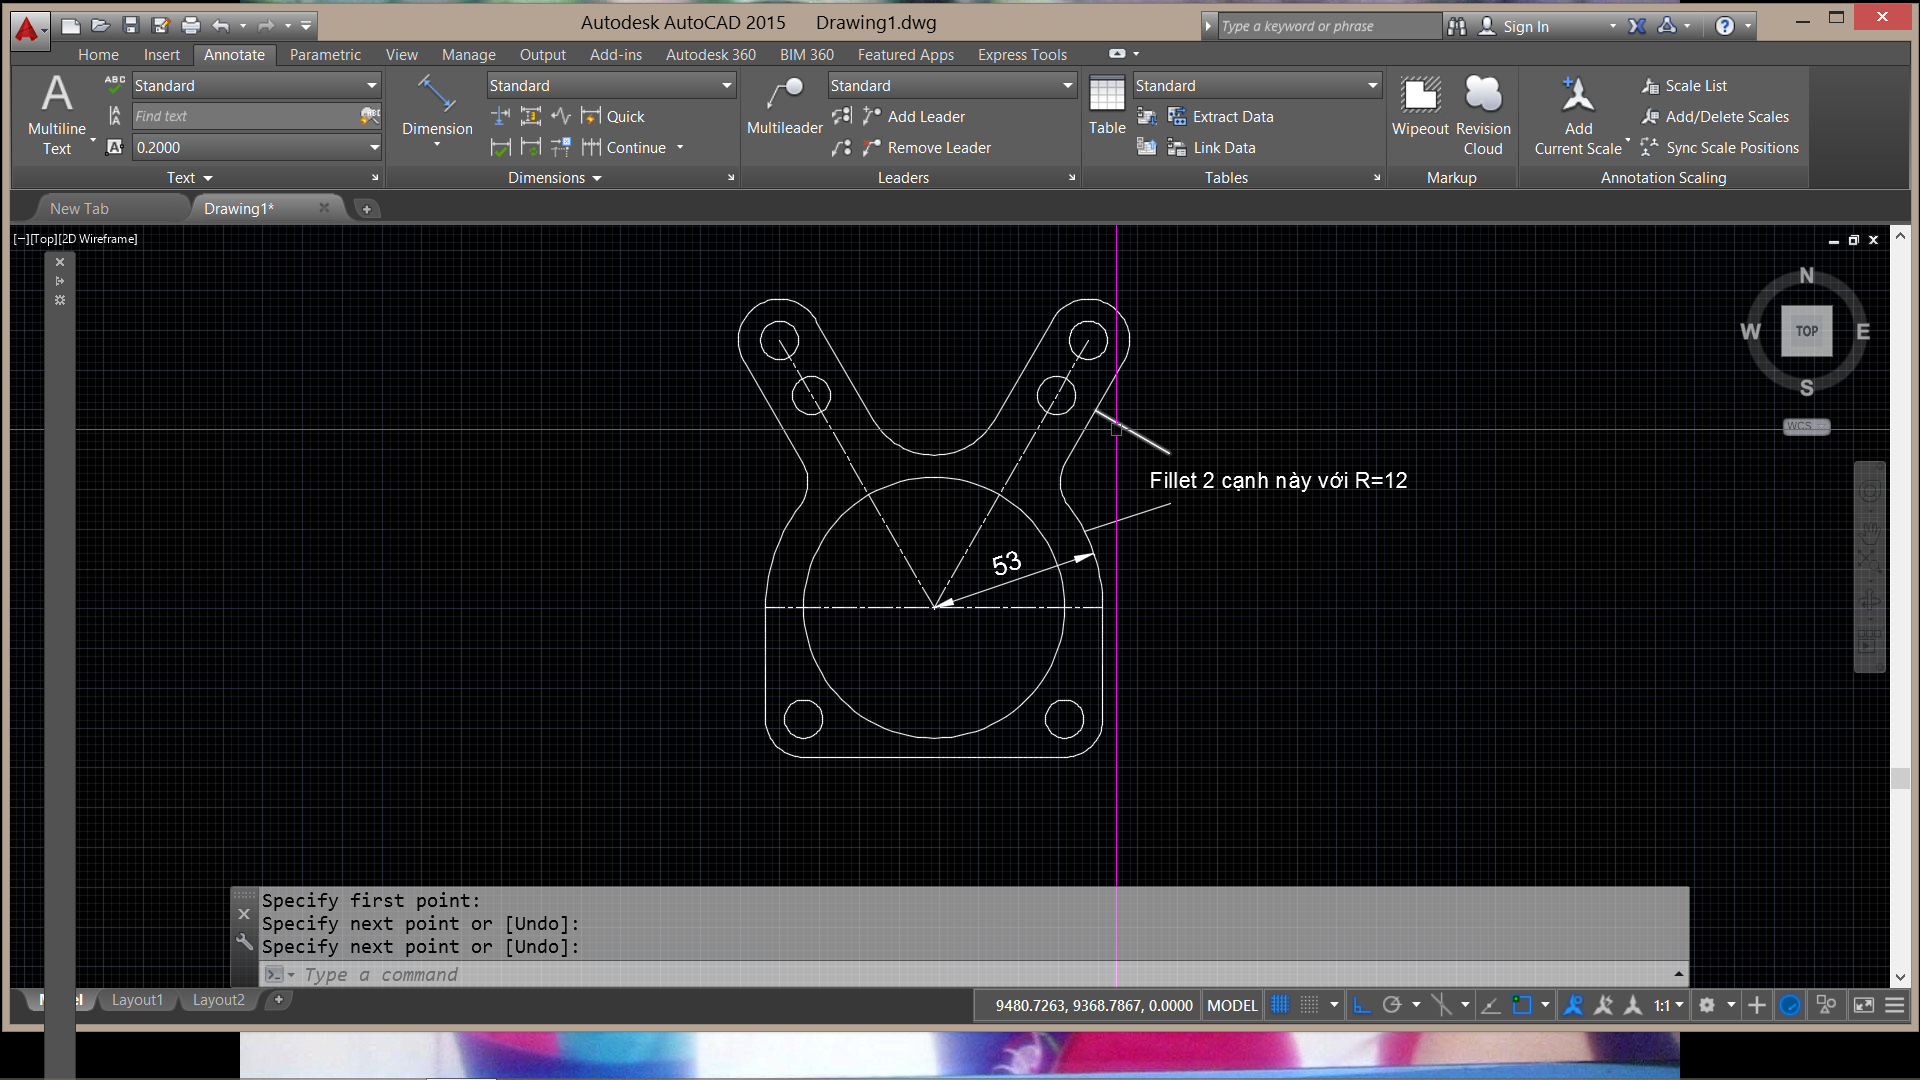Viewport: 1920px width, 1080px height.
Task: Toggle grid display in status bar
Action: tap(1280, 1005)
